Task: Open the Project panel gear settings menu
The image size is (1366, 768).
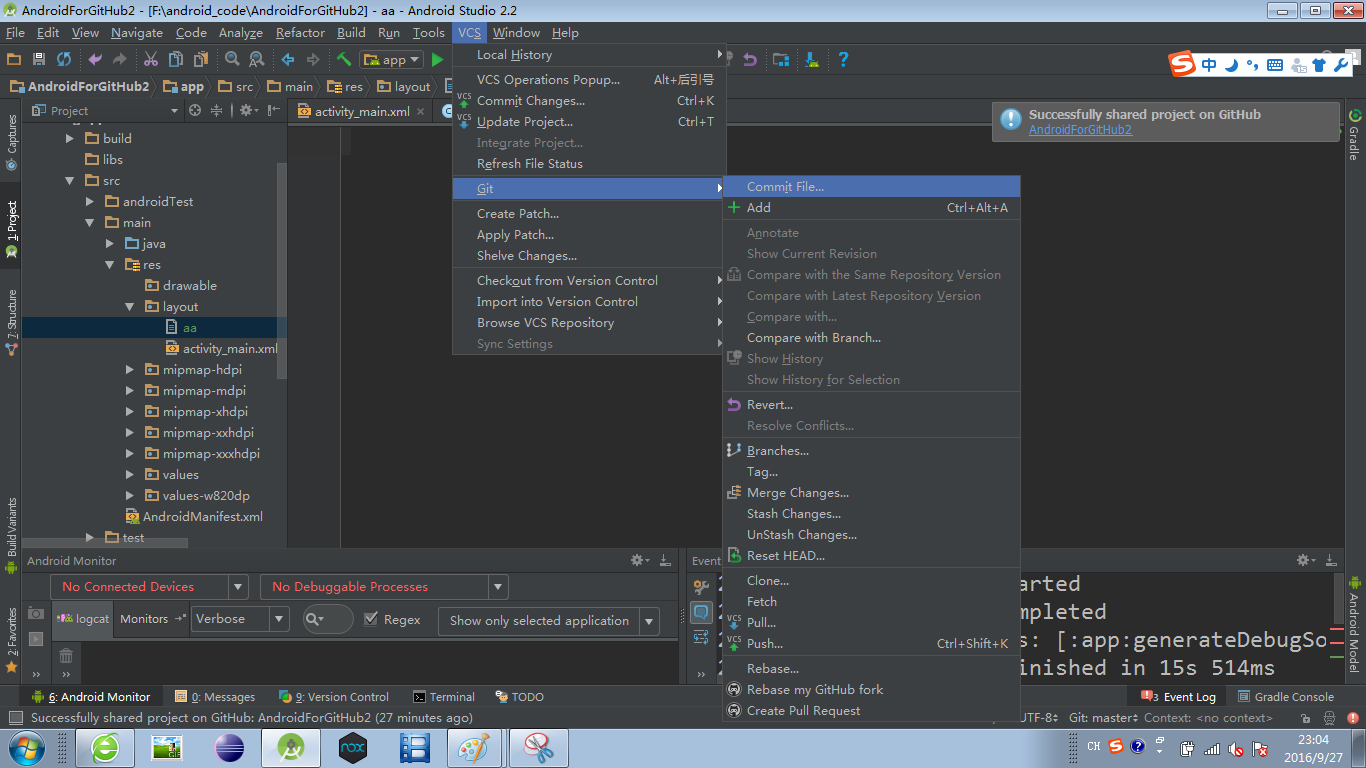Action: (x=247, y=111)
